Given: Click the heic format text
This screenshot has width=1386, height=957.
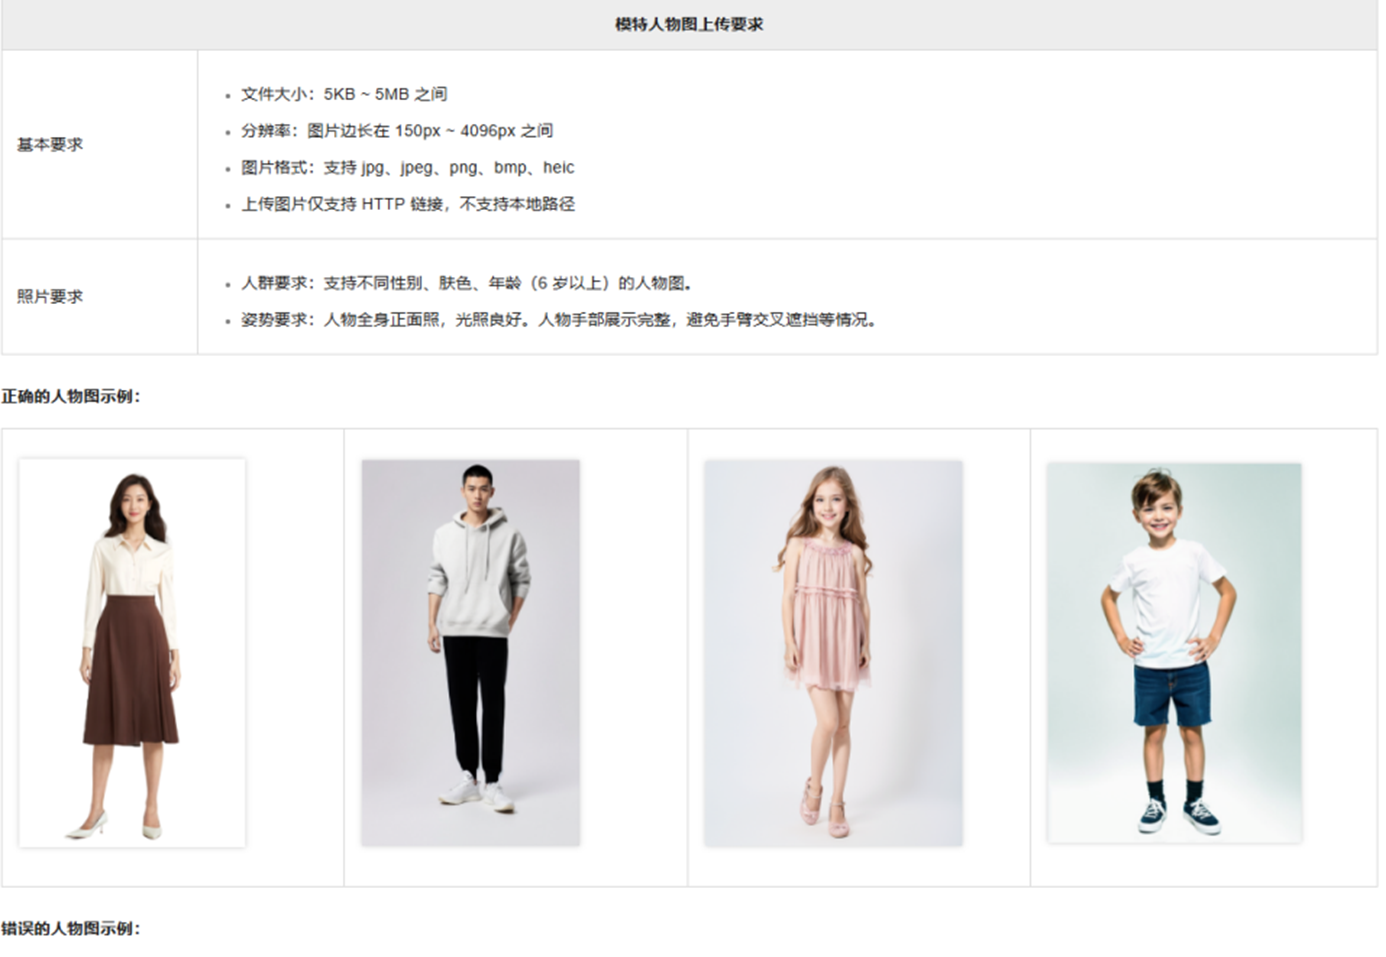Looking at the screenshot, I should 558,168.
